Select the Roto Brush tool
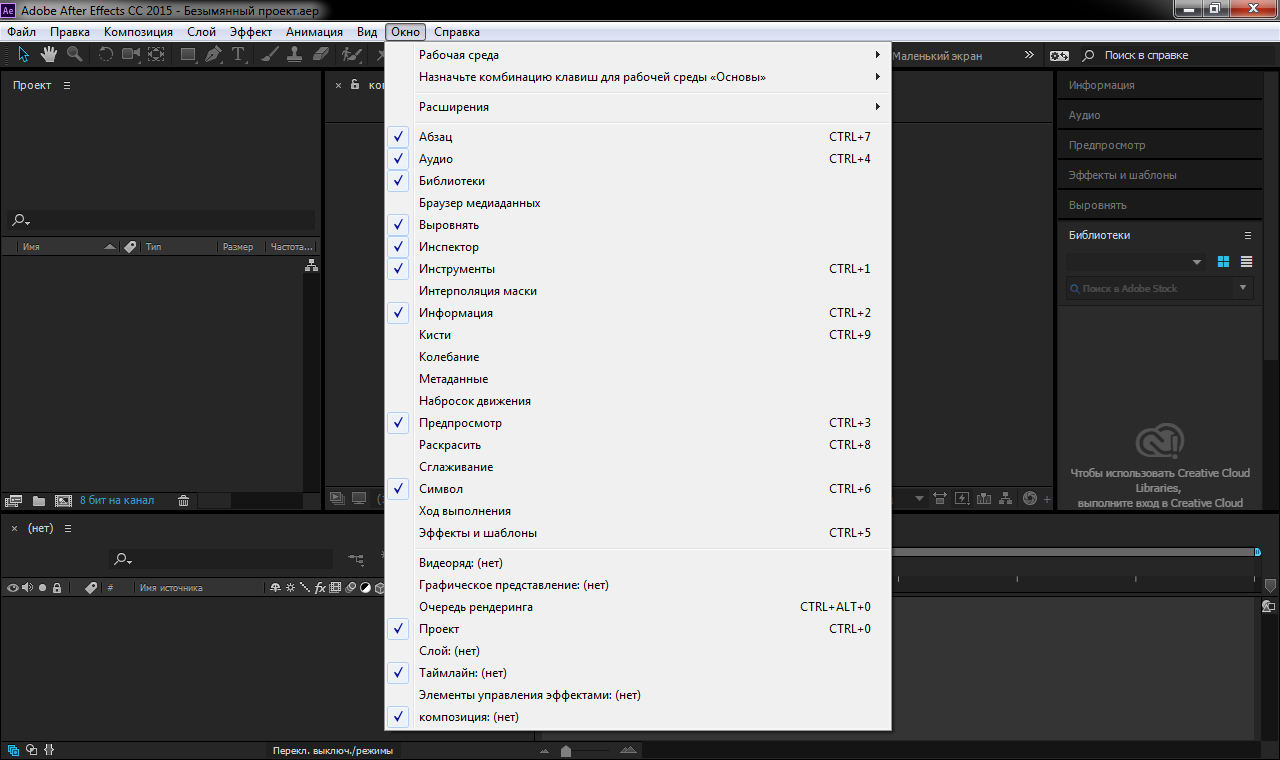1280x760 pixels. coord(350,54)
